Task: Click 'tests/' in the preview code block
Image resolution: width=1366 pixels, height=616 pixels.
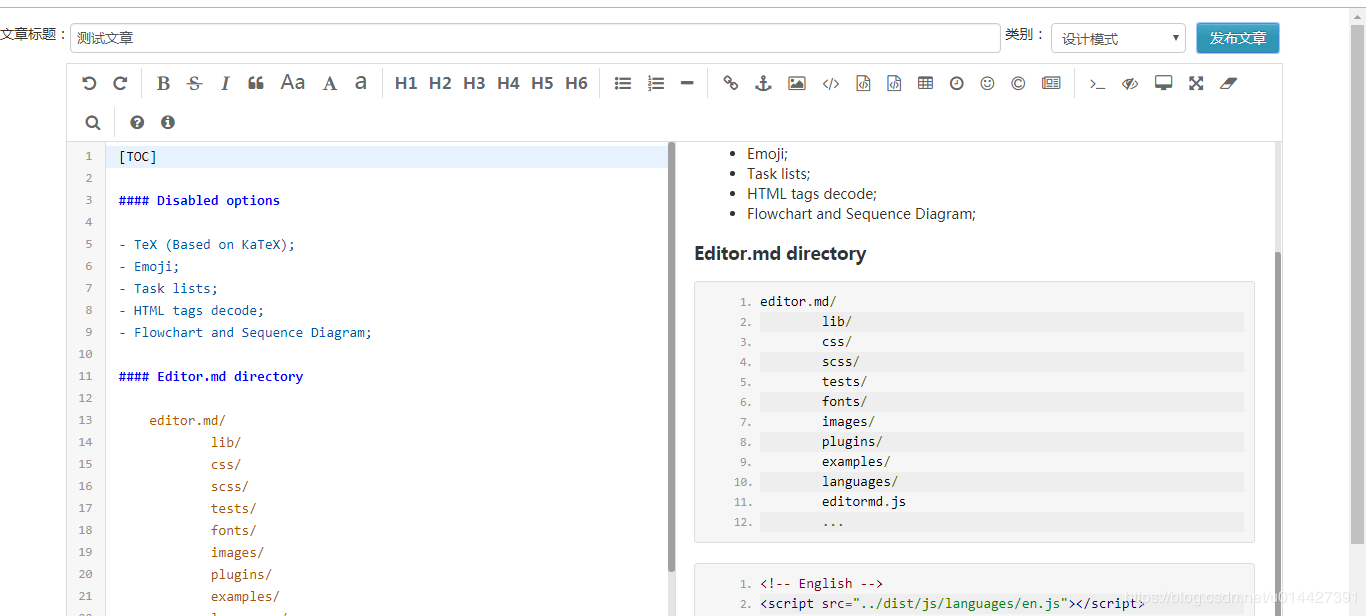Action: click(844, 382)
